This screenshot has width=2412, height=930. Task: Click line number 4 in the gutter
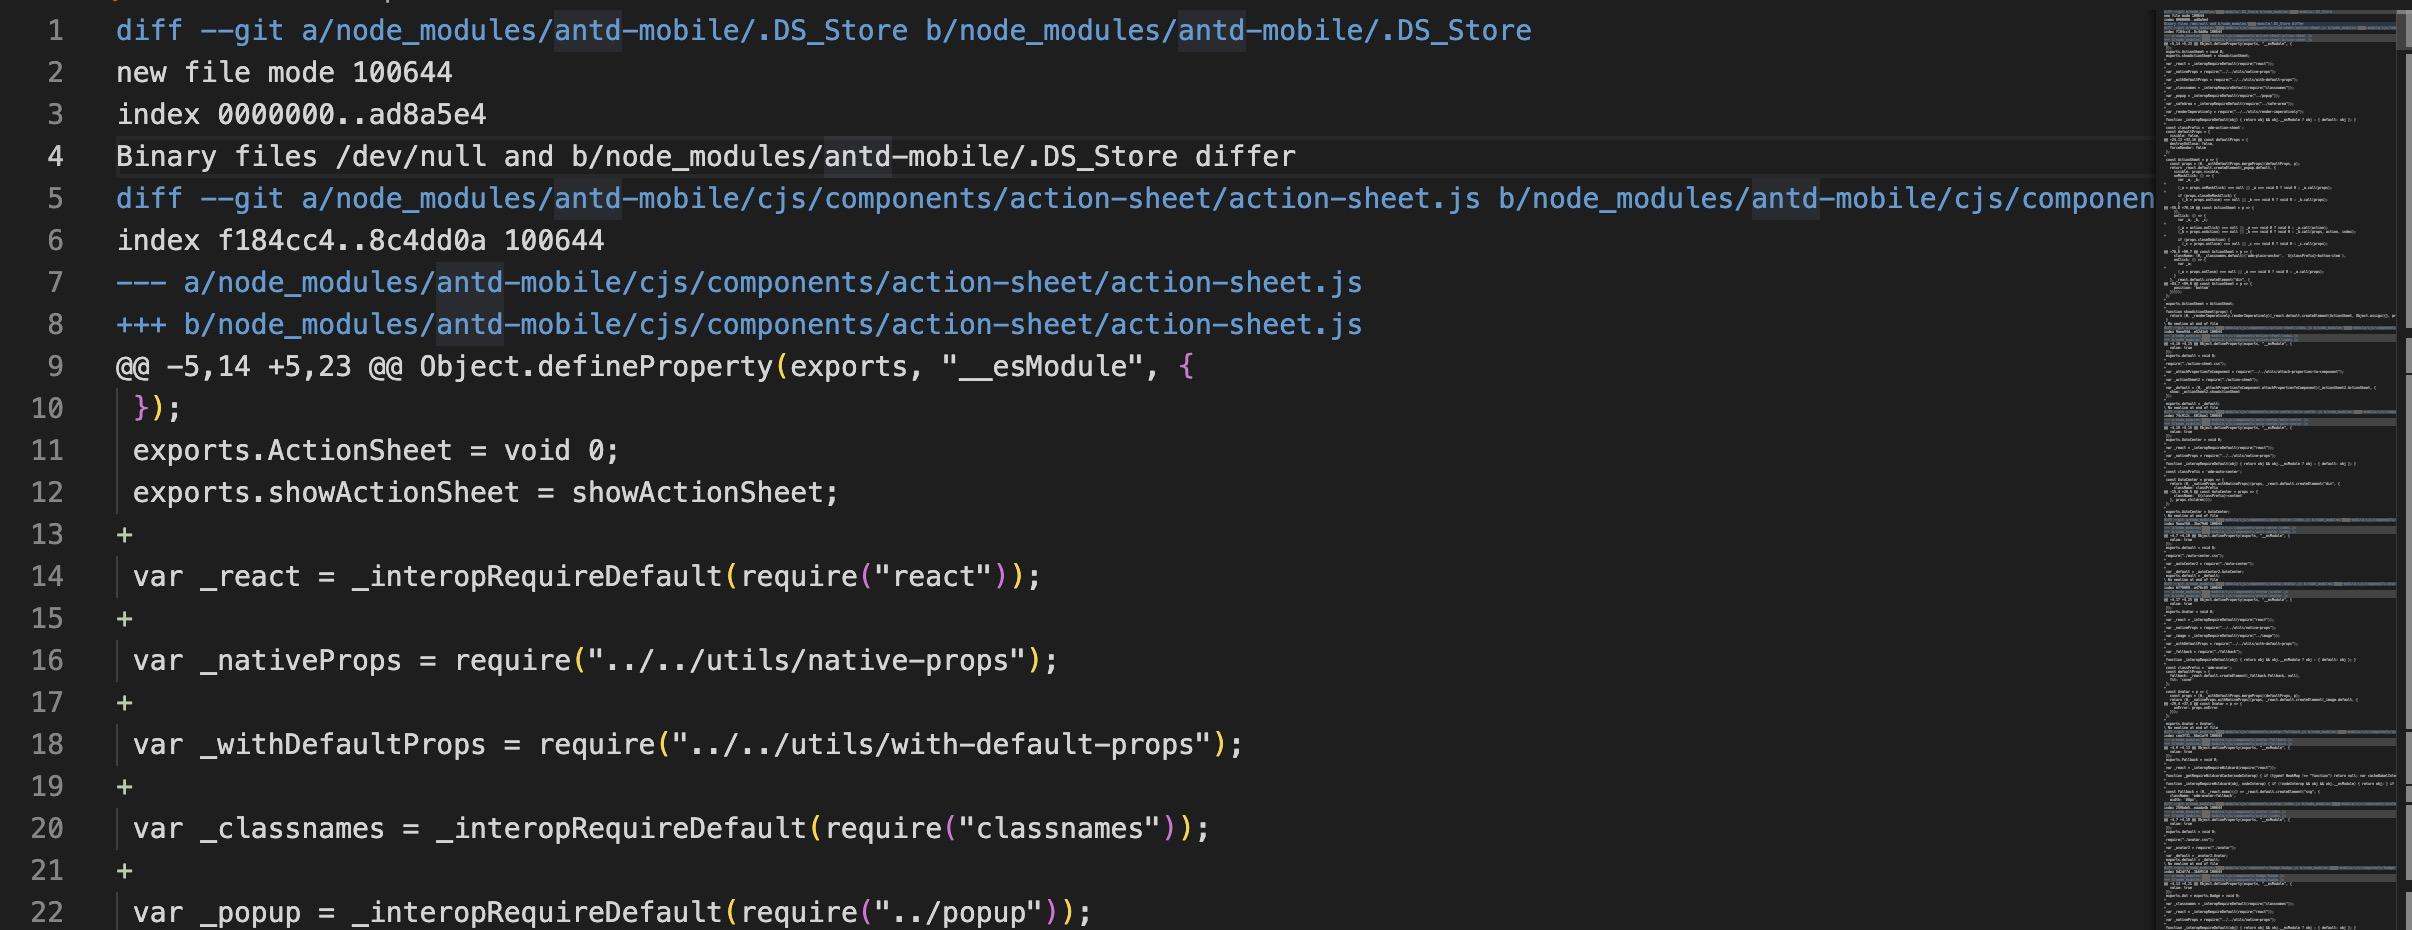click(55, 156)
